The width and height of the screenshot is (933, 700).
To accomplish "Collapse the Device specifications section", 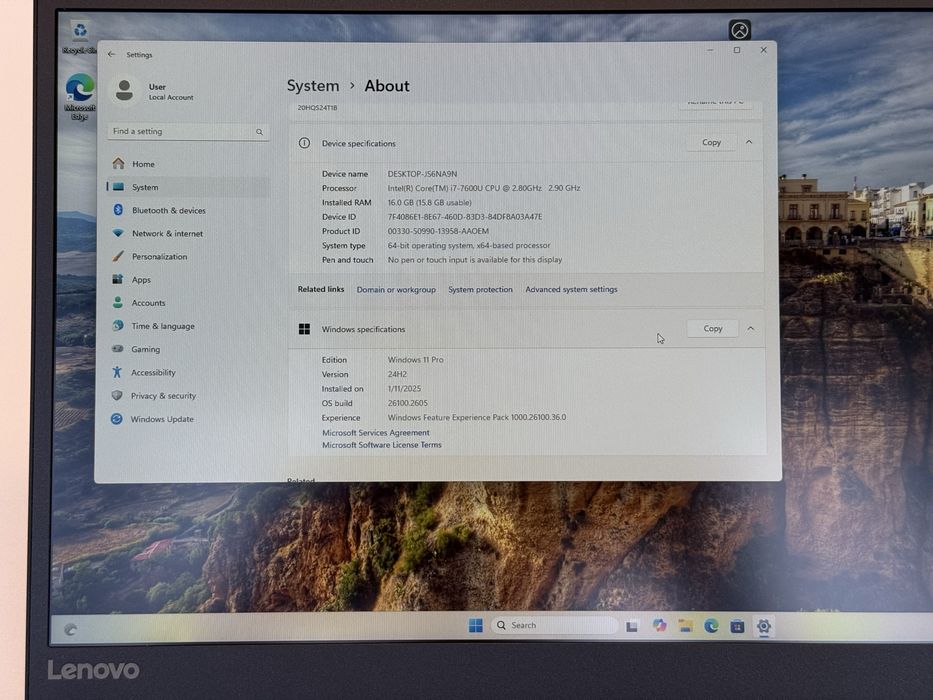I will coord(749,142).
